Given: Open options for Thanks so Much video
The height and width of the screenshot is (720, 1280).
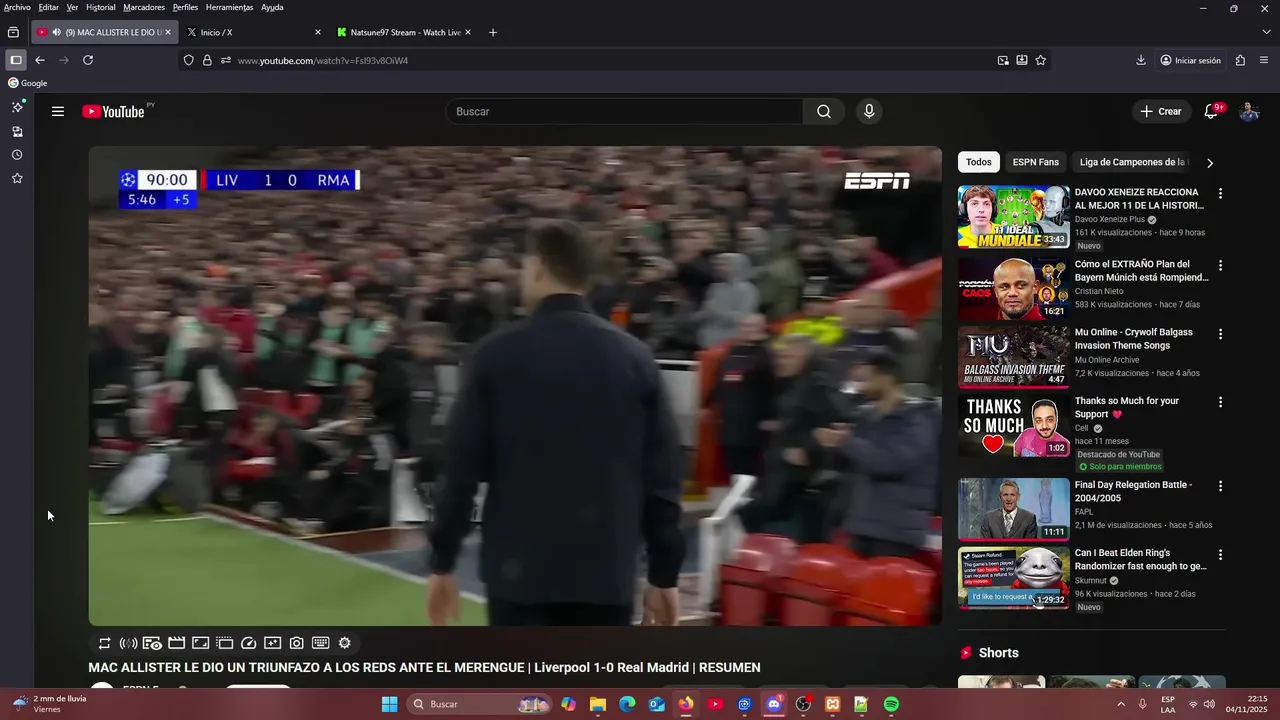Looking at the screenshot, I should click(x=1220, y=402).
